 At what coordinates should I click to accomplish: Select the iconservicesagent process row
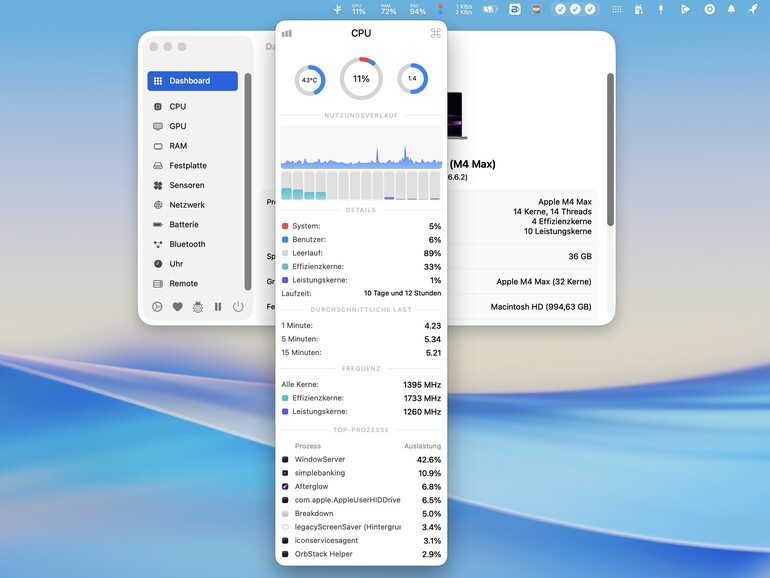pos(361,541)
